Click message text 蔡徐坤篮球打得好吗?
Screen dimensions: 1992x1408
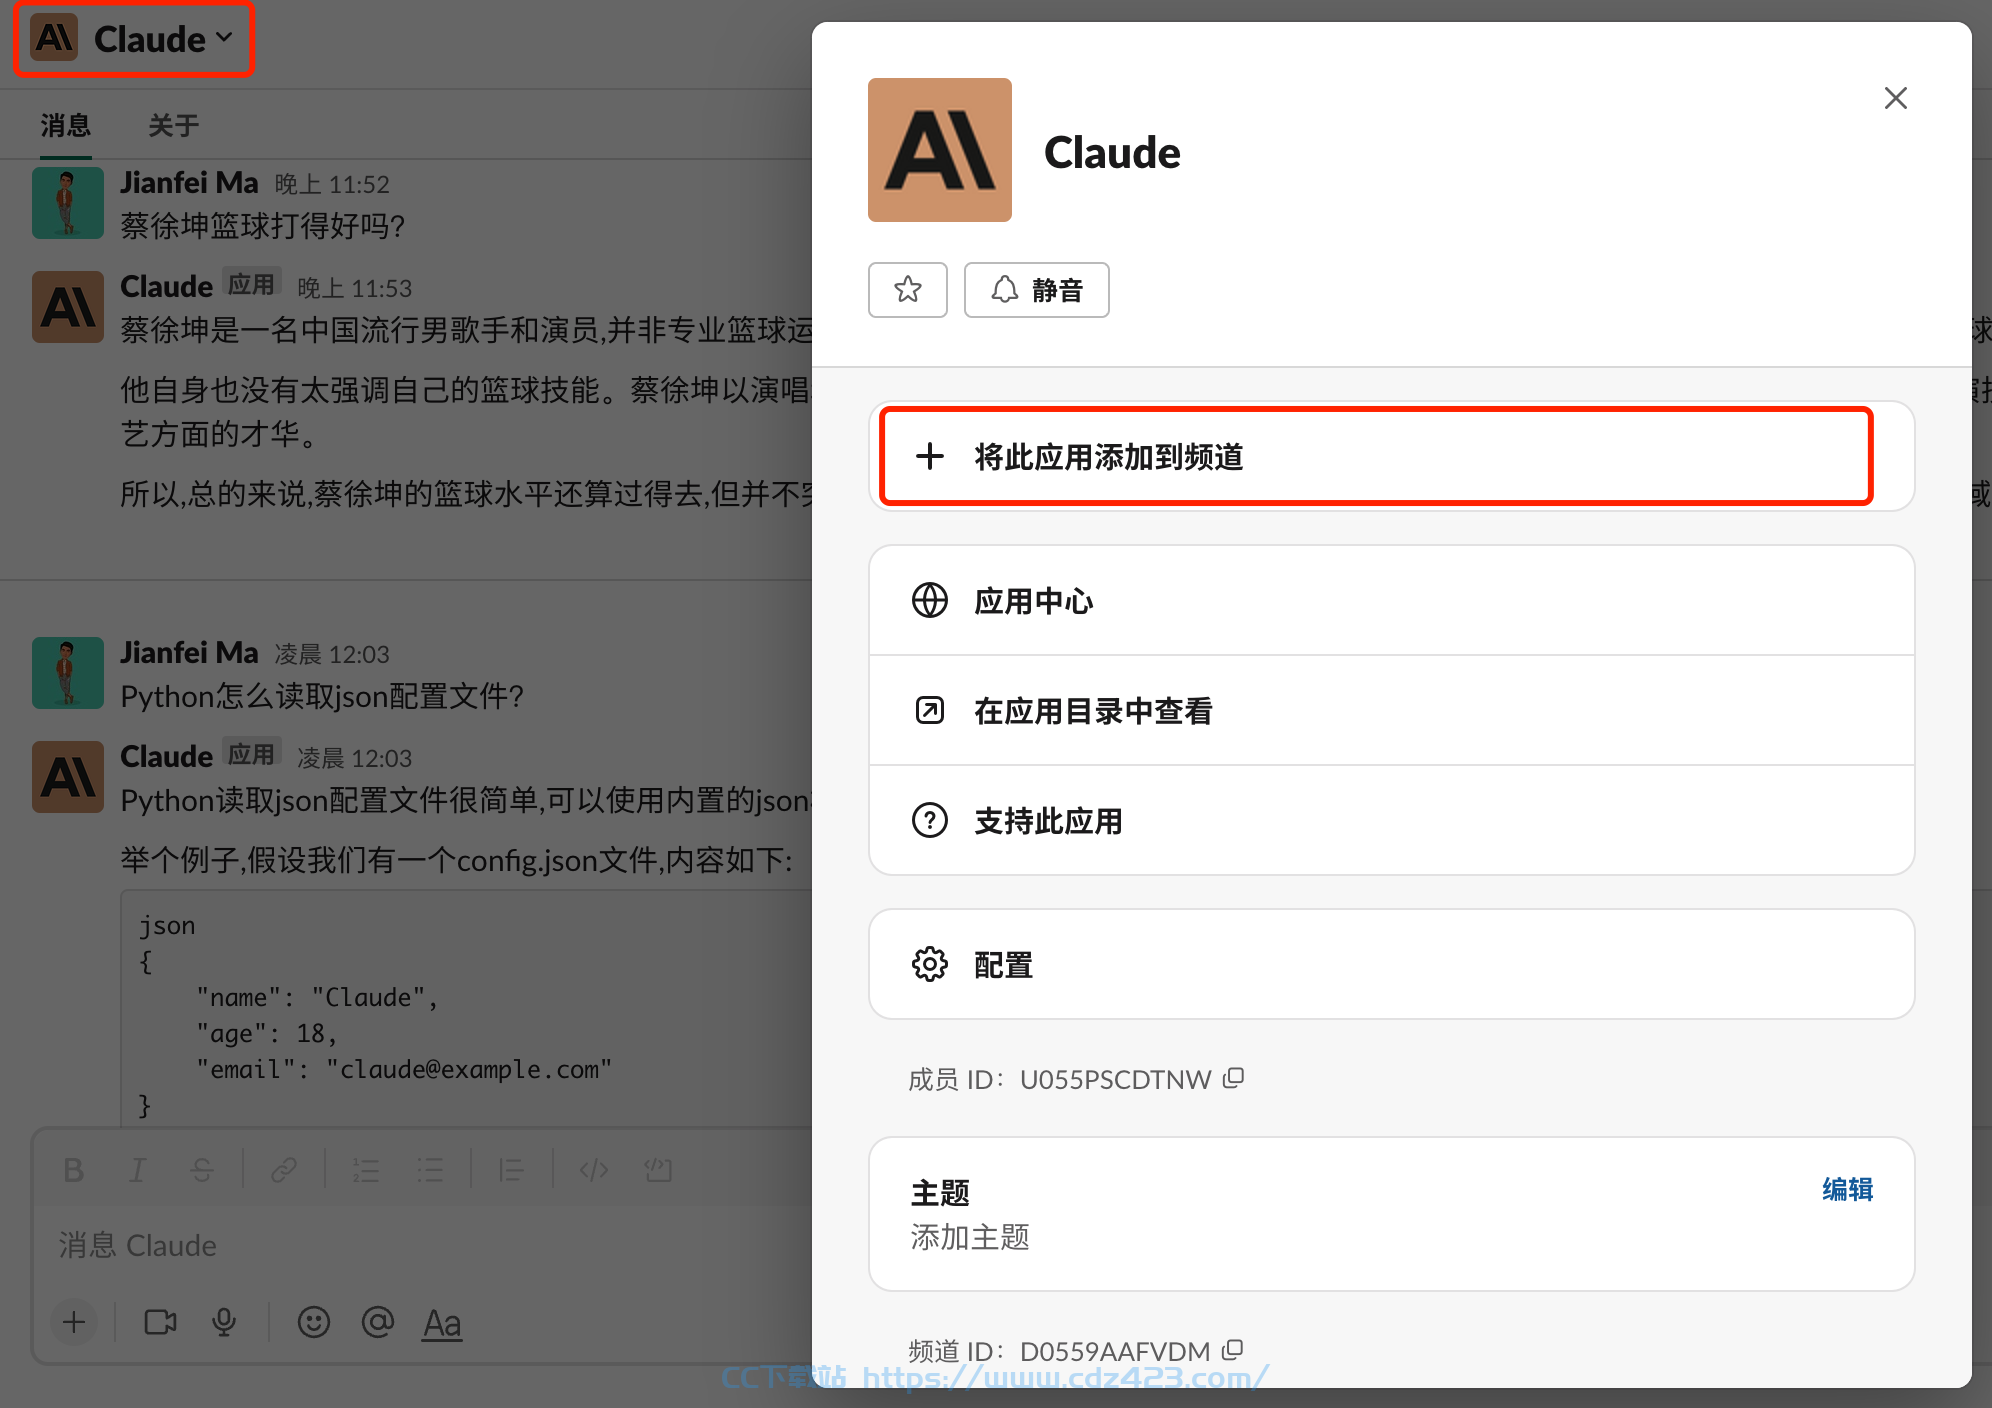tap(263, 225)
